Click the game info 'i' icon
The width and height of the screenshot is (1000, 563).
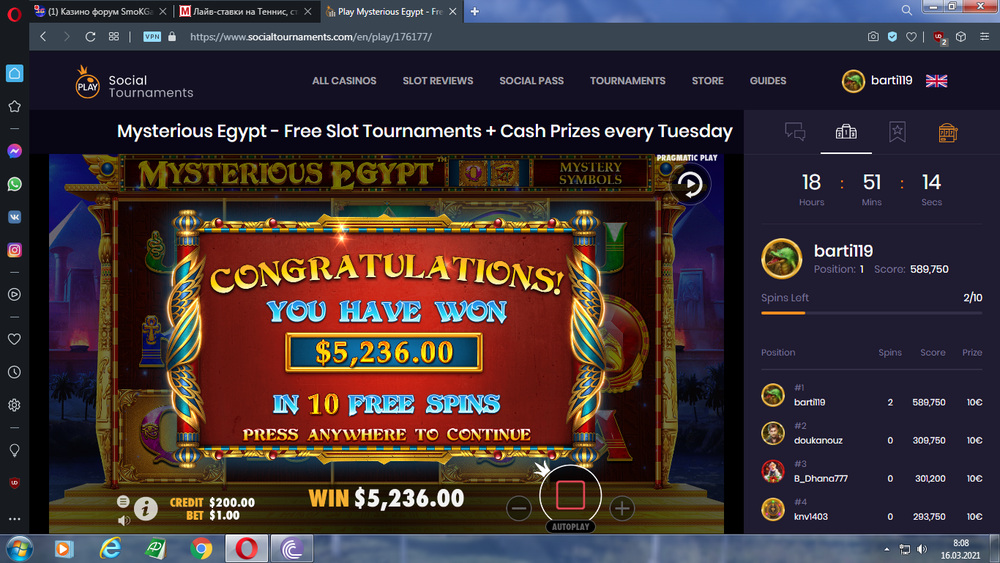145,509
